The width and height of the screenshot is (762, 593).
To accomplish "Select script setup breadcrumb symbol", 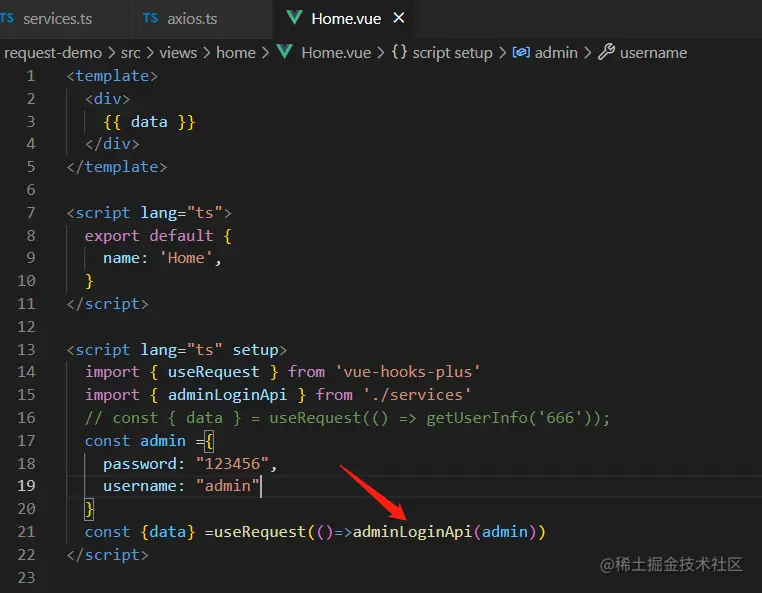I will [x=452, y=52].
